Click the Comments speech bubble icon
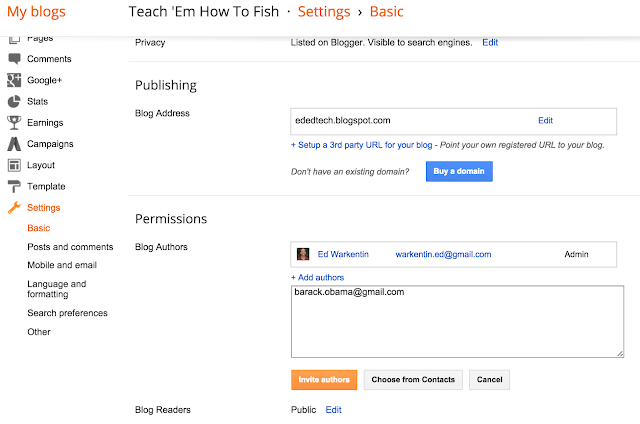640x424 pixels. [x=14, y=59]
